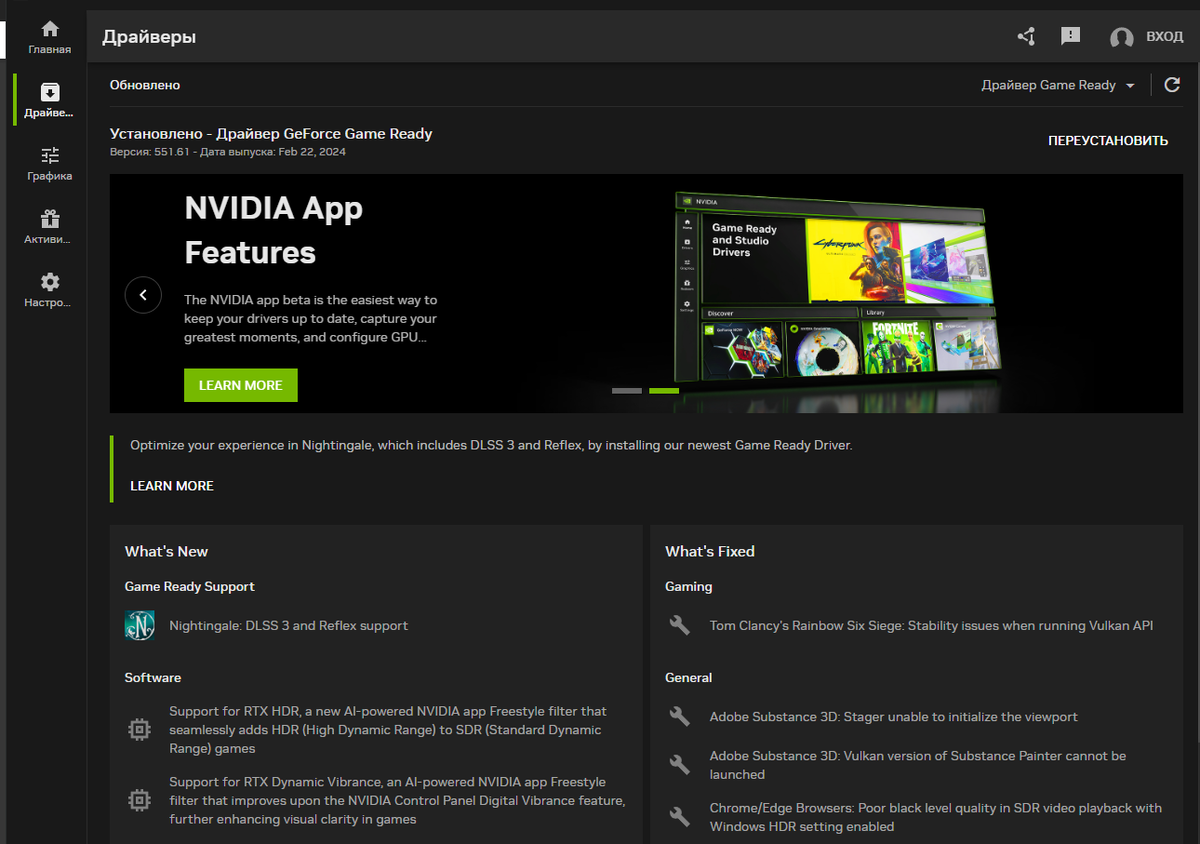
Task: Select the green active carousel indicator
Action: pyautogui.click(x=664, y=390)
